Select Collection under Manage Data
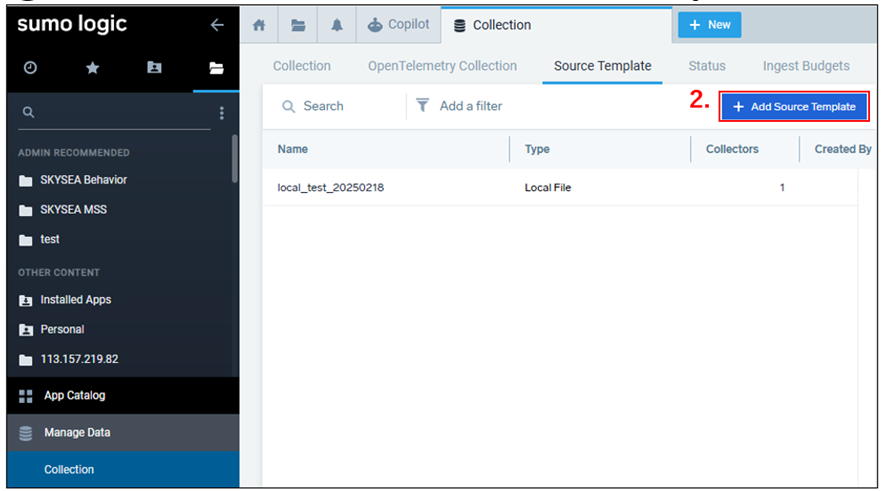Image resolution: width=886 pixels, height=491 pixels. 123,470
